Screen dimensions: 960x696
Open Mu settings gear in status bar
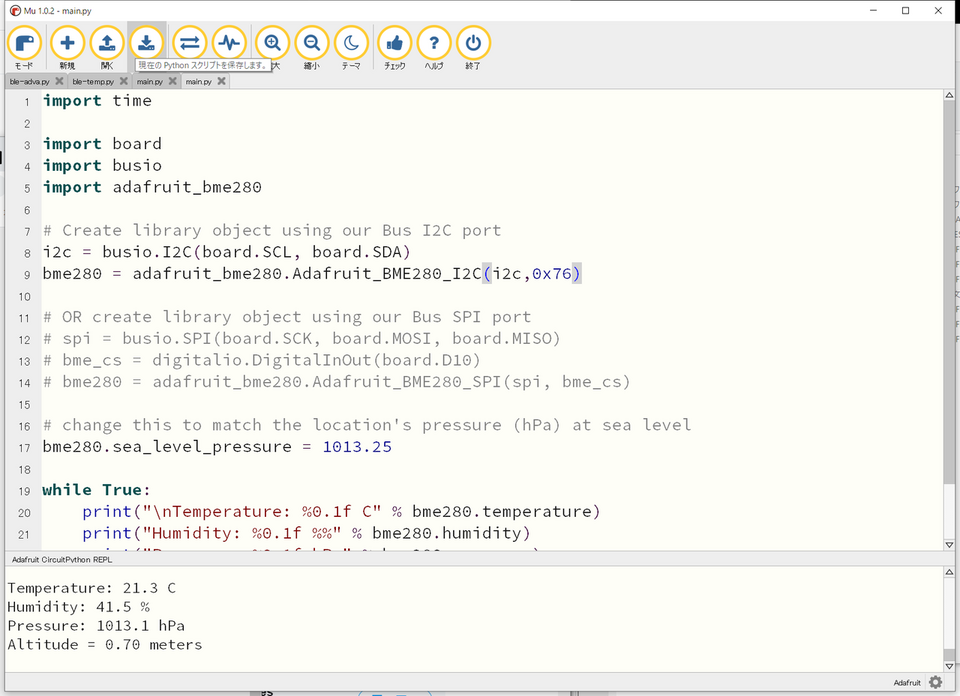tap(935, 682)
